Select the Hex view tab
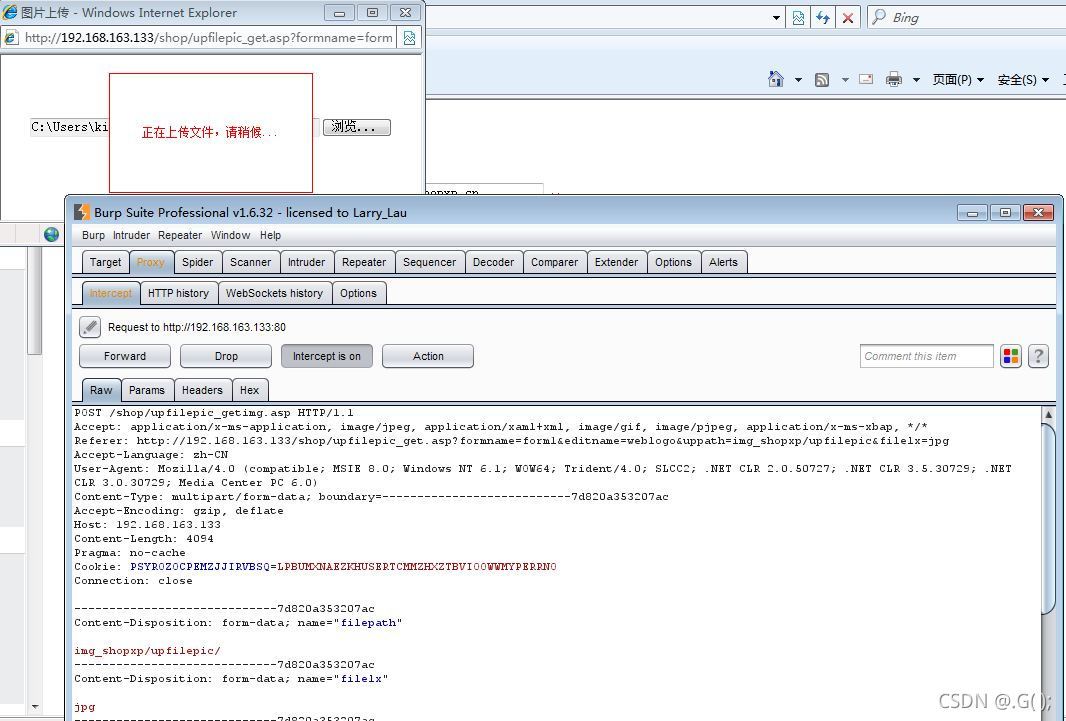The width and height of the screenshot is (1066, 721). pyautogui.click(x=250, y=391)
